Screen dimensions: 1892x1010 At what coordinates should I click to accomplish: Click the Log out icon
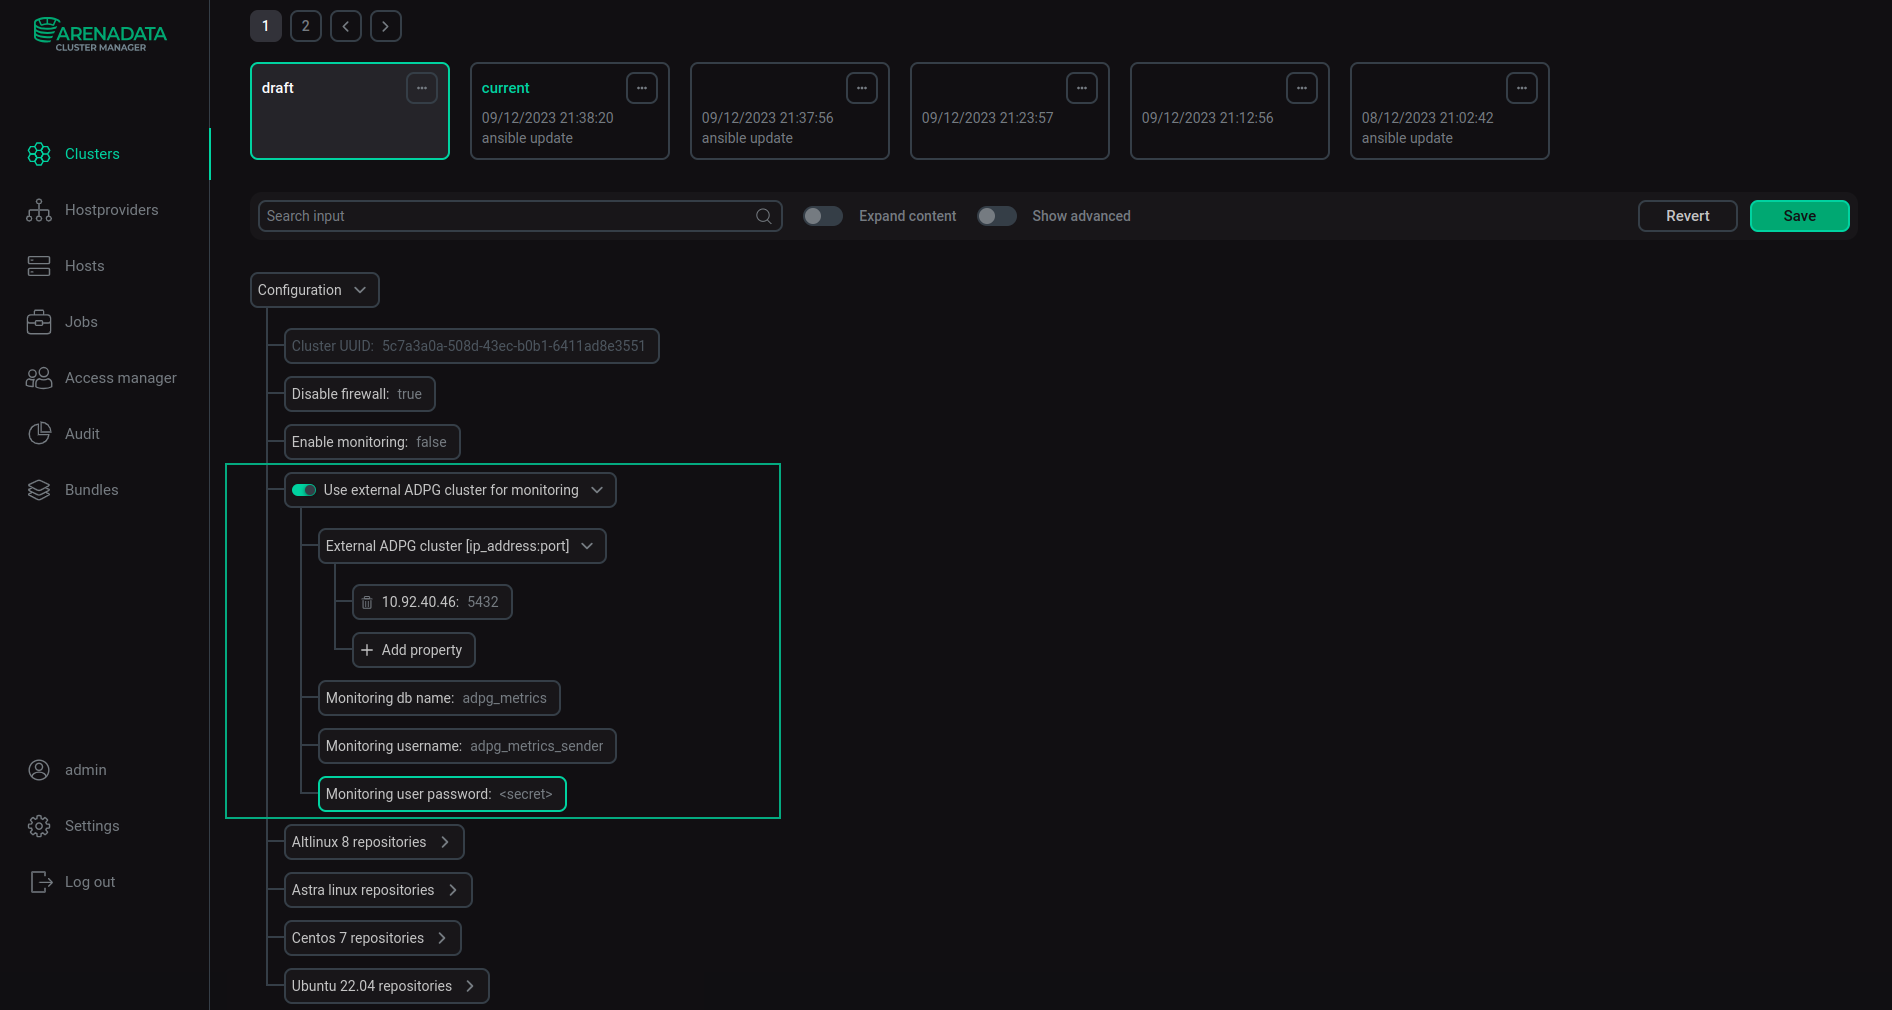click(x=41, y=882)
